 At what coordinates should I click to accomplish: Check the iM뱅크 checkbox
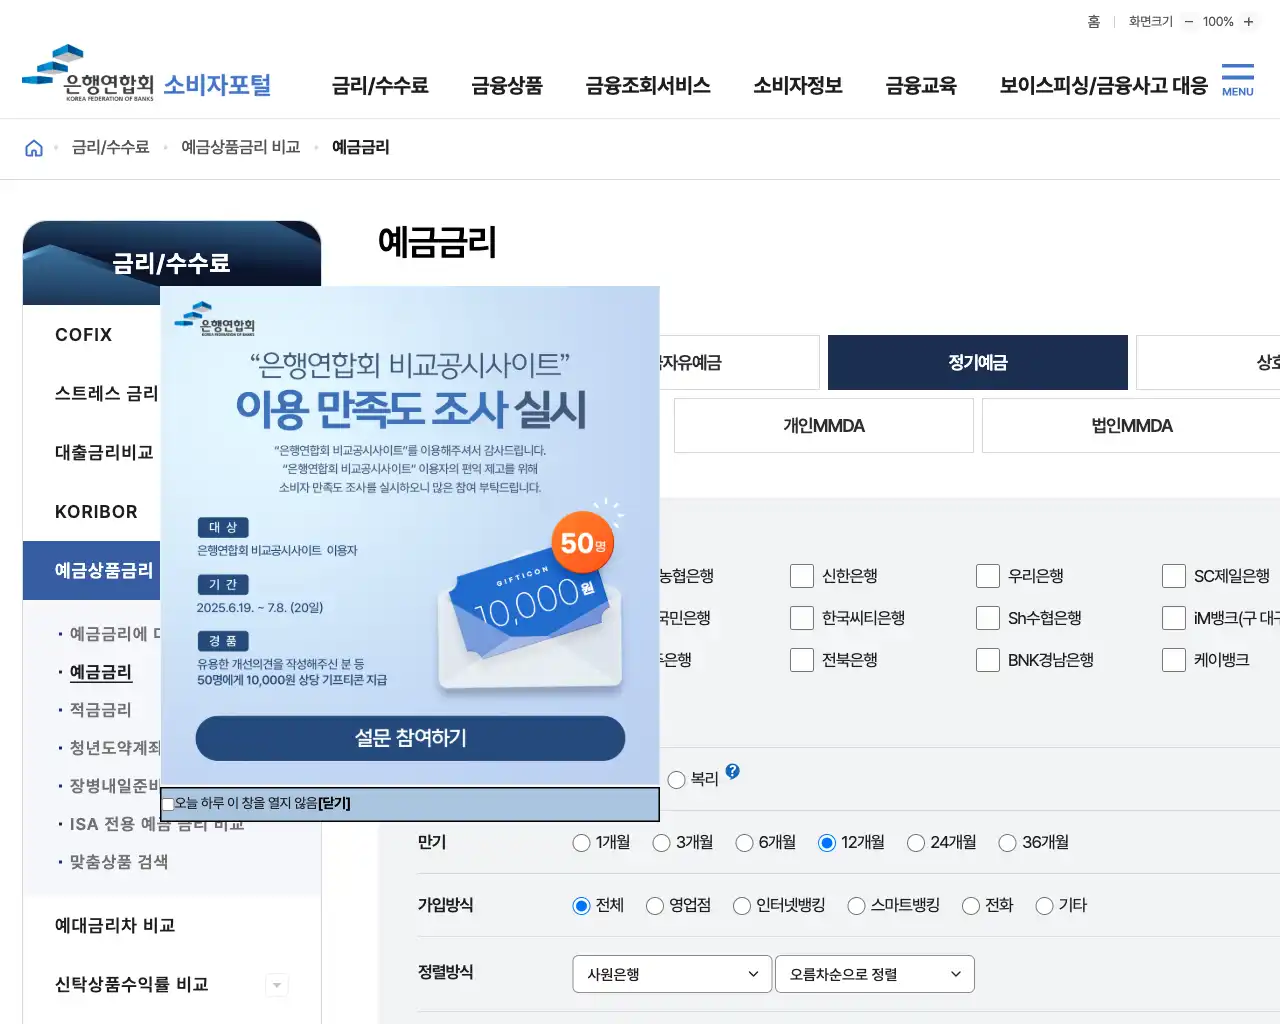(x=1173, y=618)
